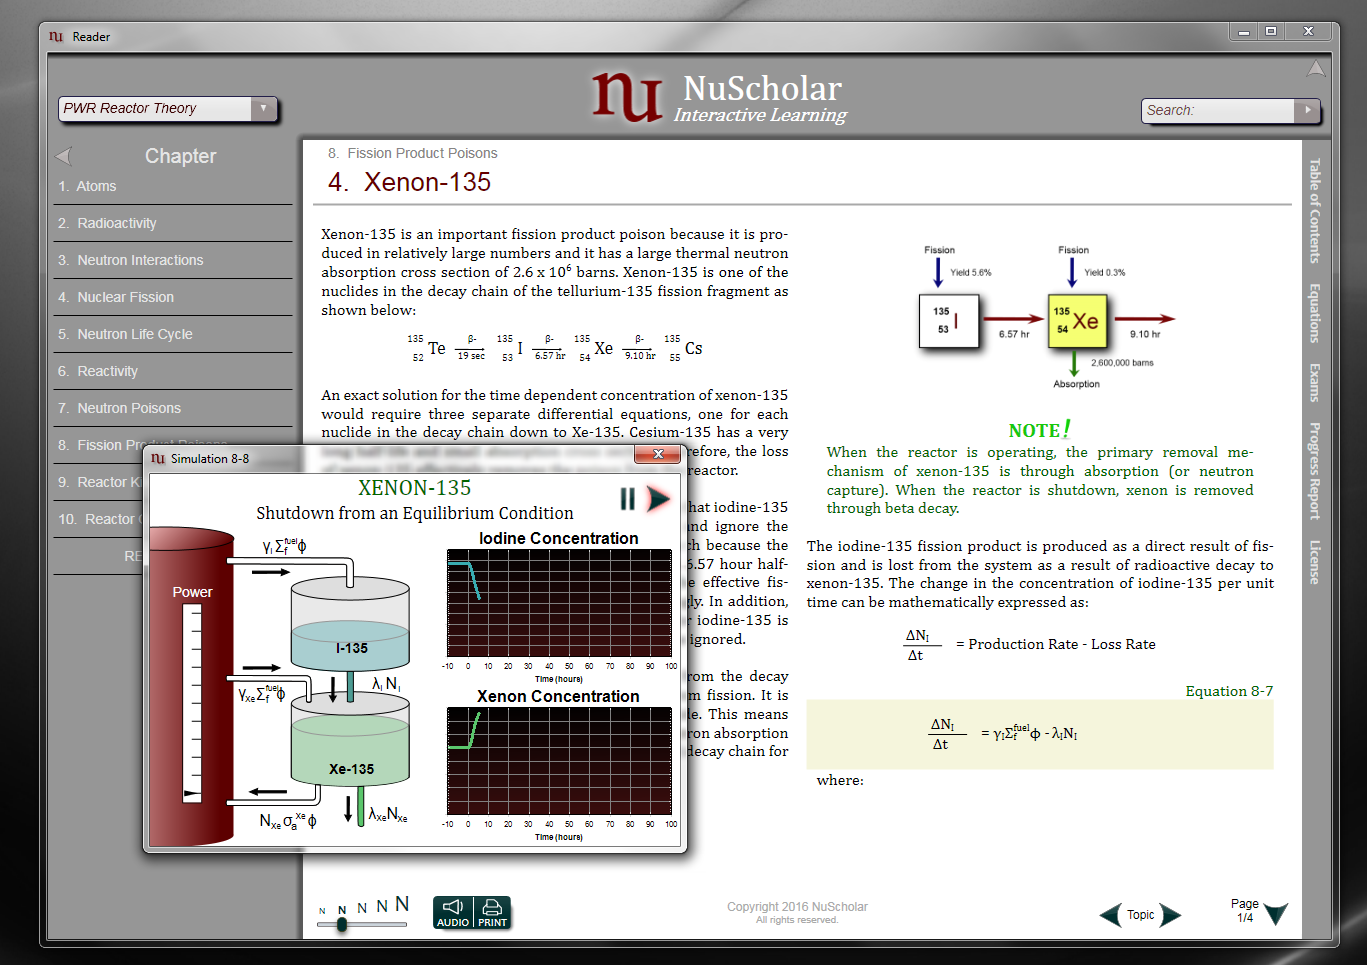Select the largest font size N
Screen dimensions: 1367x965
[402, 904]
